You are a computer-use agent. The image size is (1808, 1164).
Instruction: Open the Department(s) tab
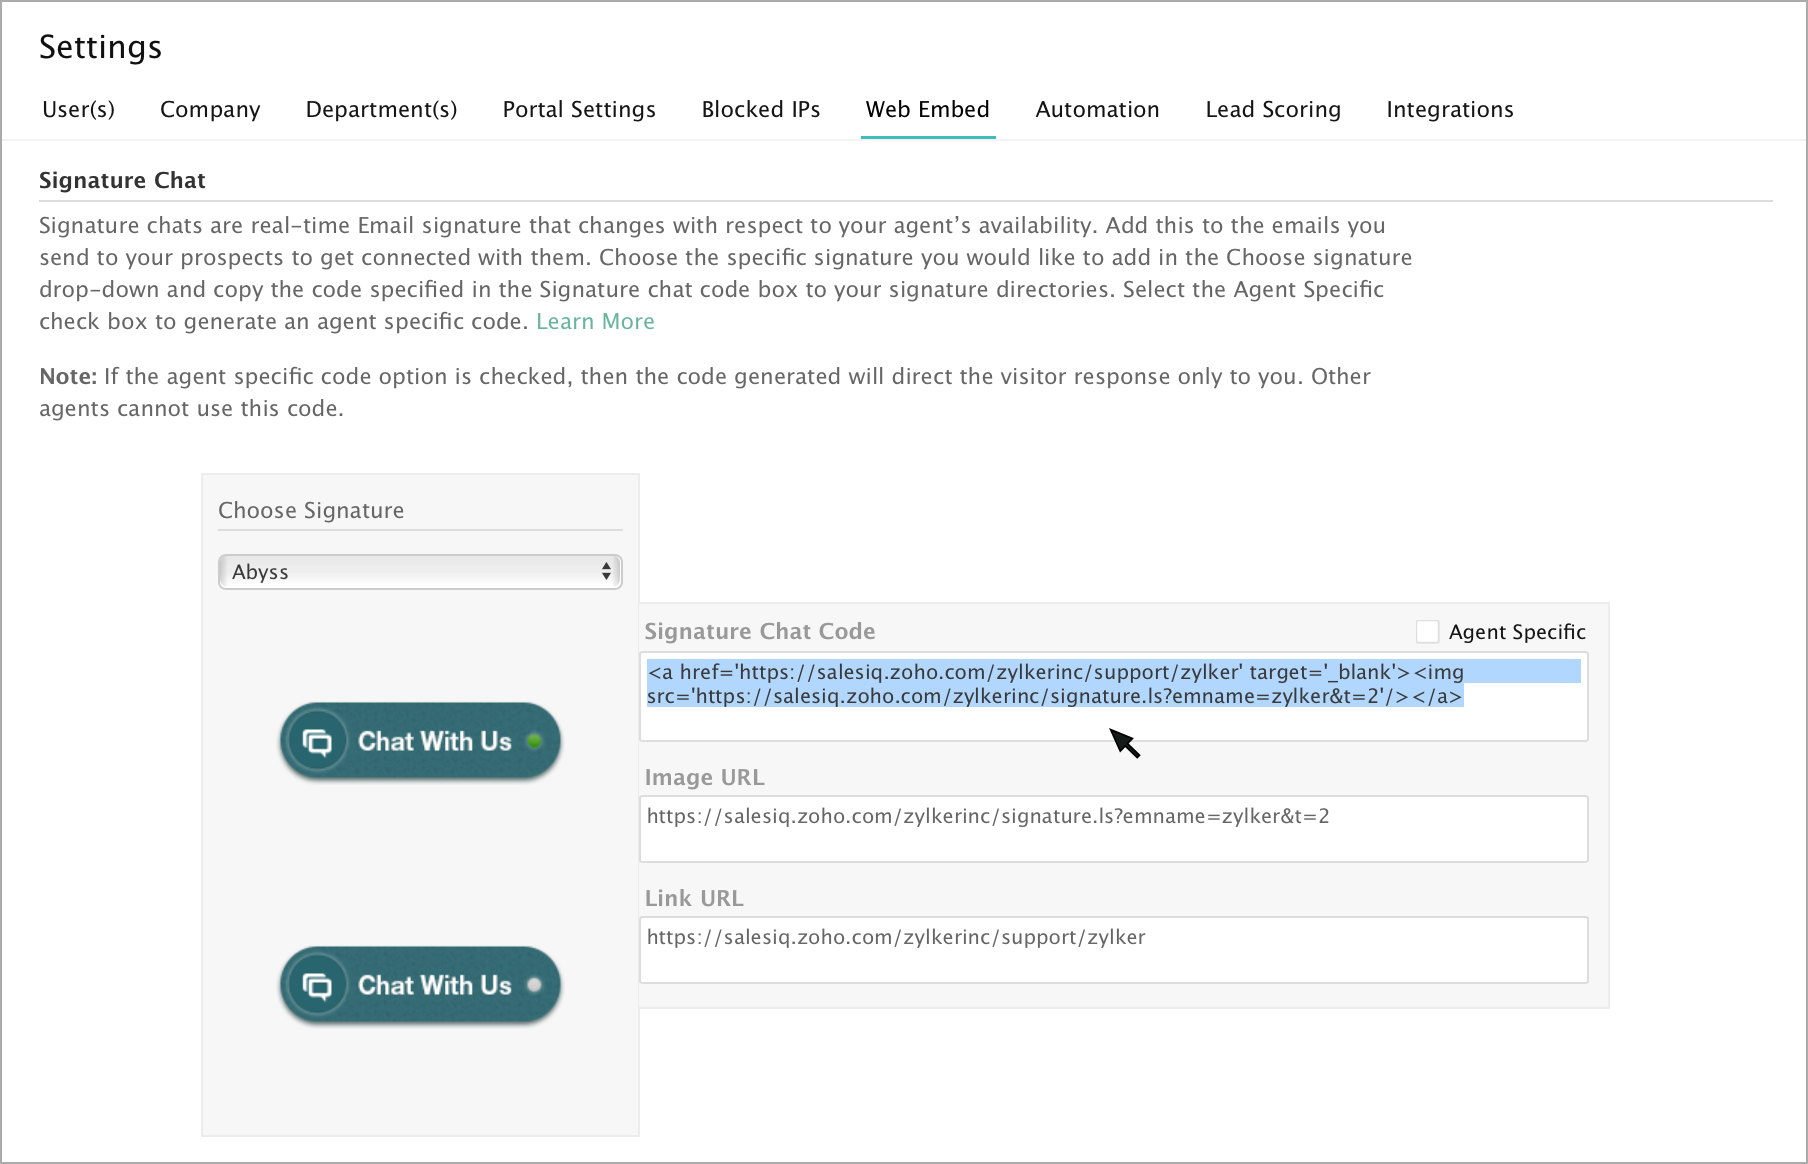click(x=381, y=109)
